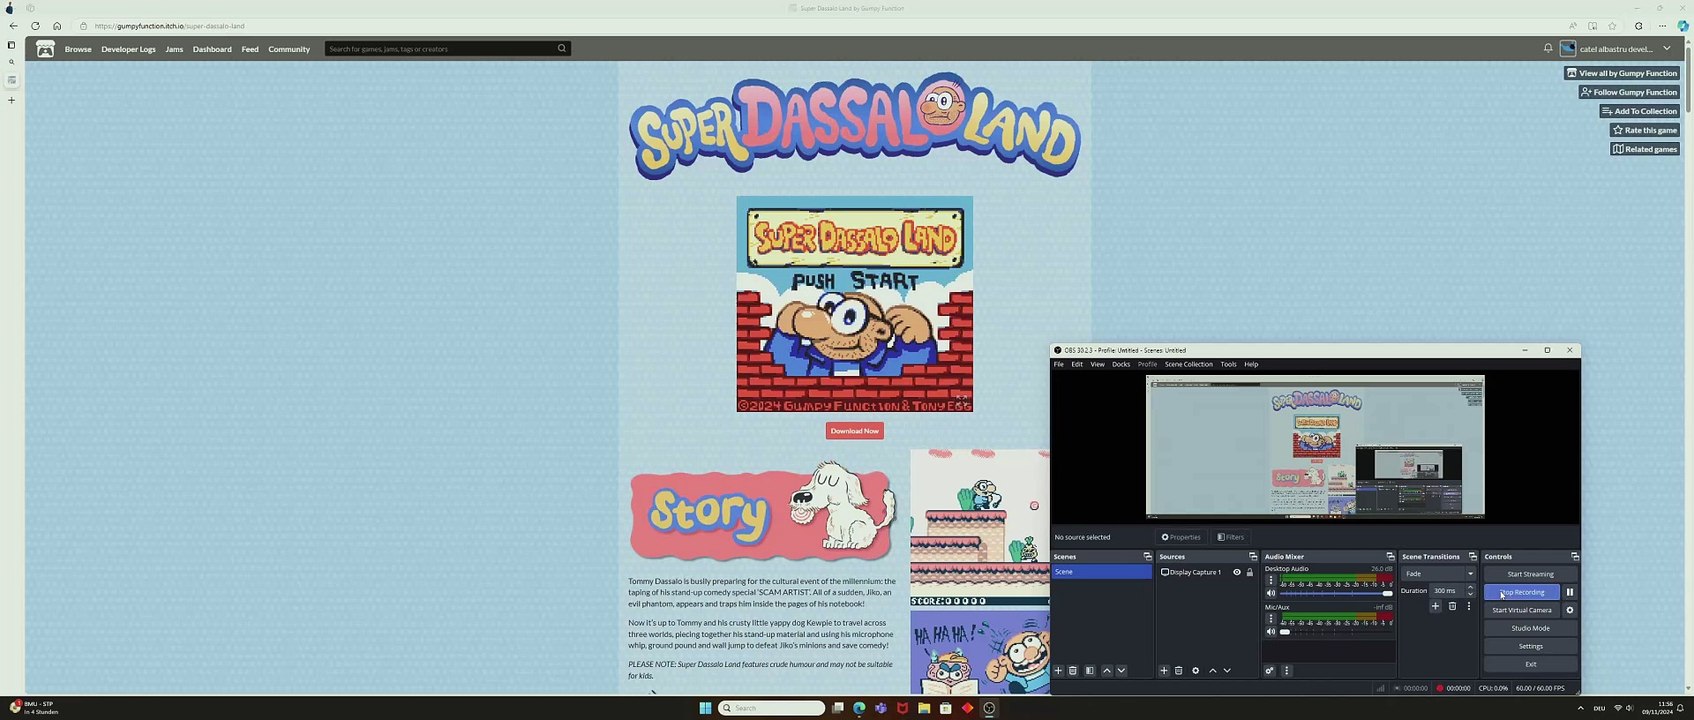
Task: Add a configurable scene transition
Action: pyautogui.click(x=1435, y=606)
